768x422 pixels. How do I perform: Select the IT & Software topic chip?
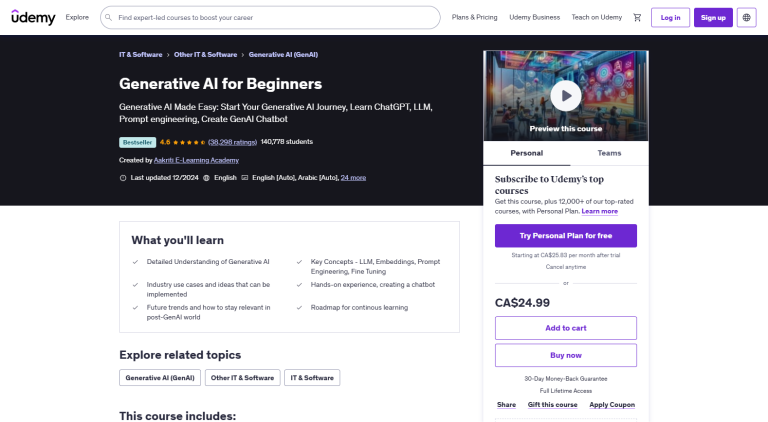[x=312, y=378]
